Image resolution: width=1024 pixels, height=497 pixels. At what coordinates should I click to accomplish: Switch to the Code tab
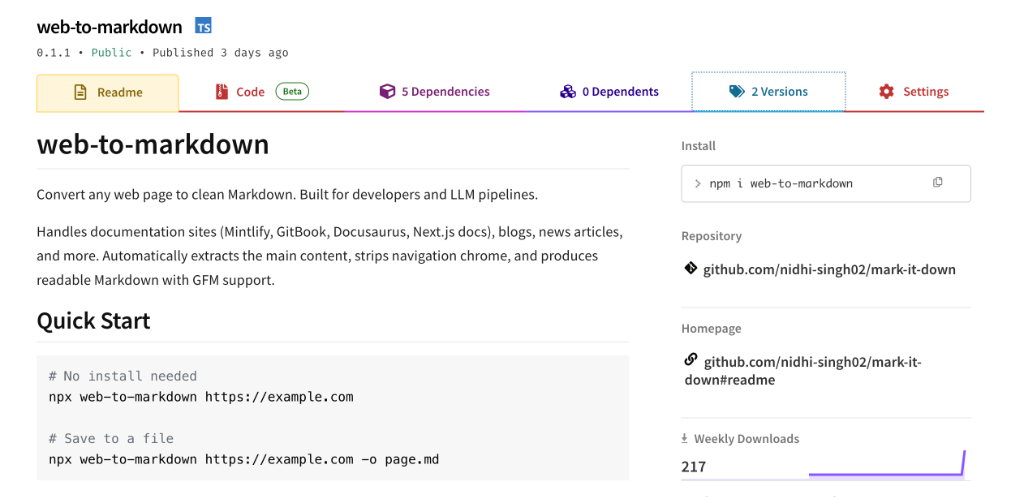tap(262, 92)
